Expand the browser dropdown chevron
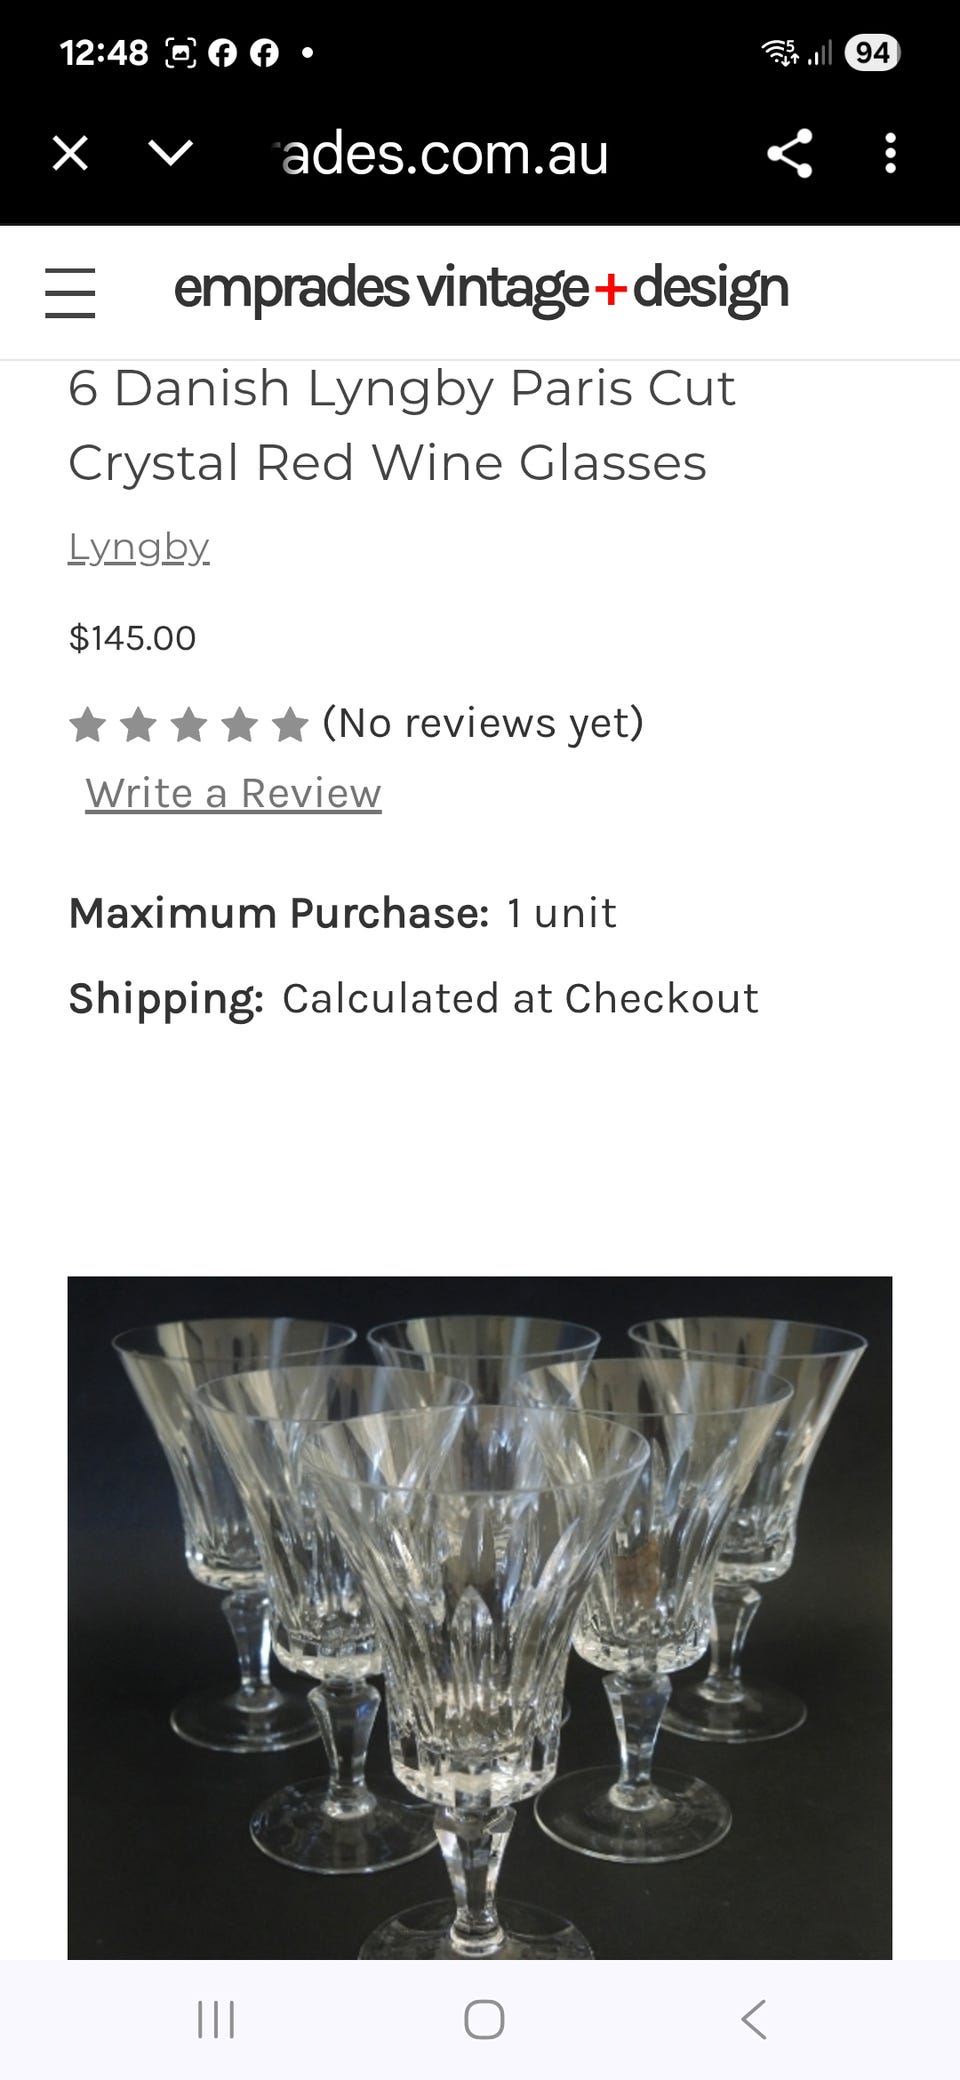The height and width of the screenshot is (2080, 960). pos(170,154)
